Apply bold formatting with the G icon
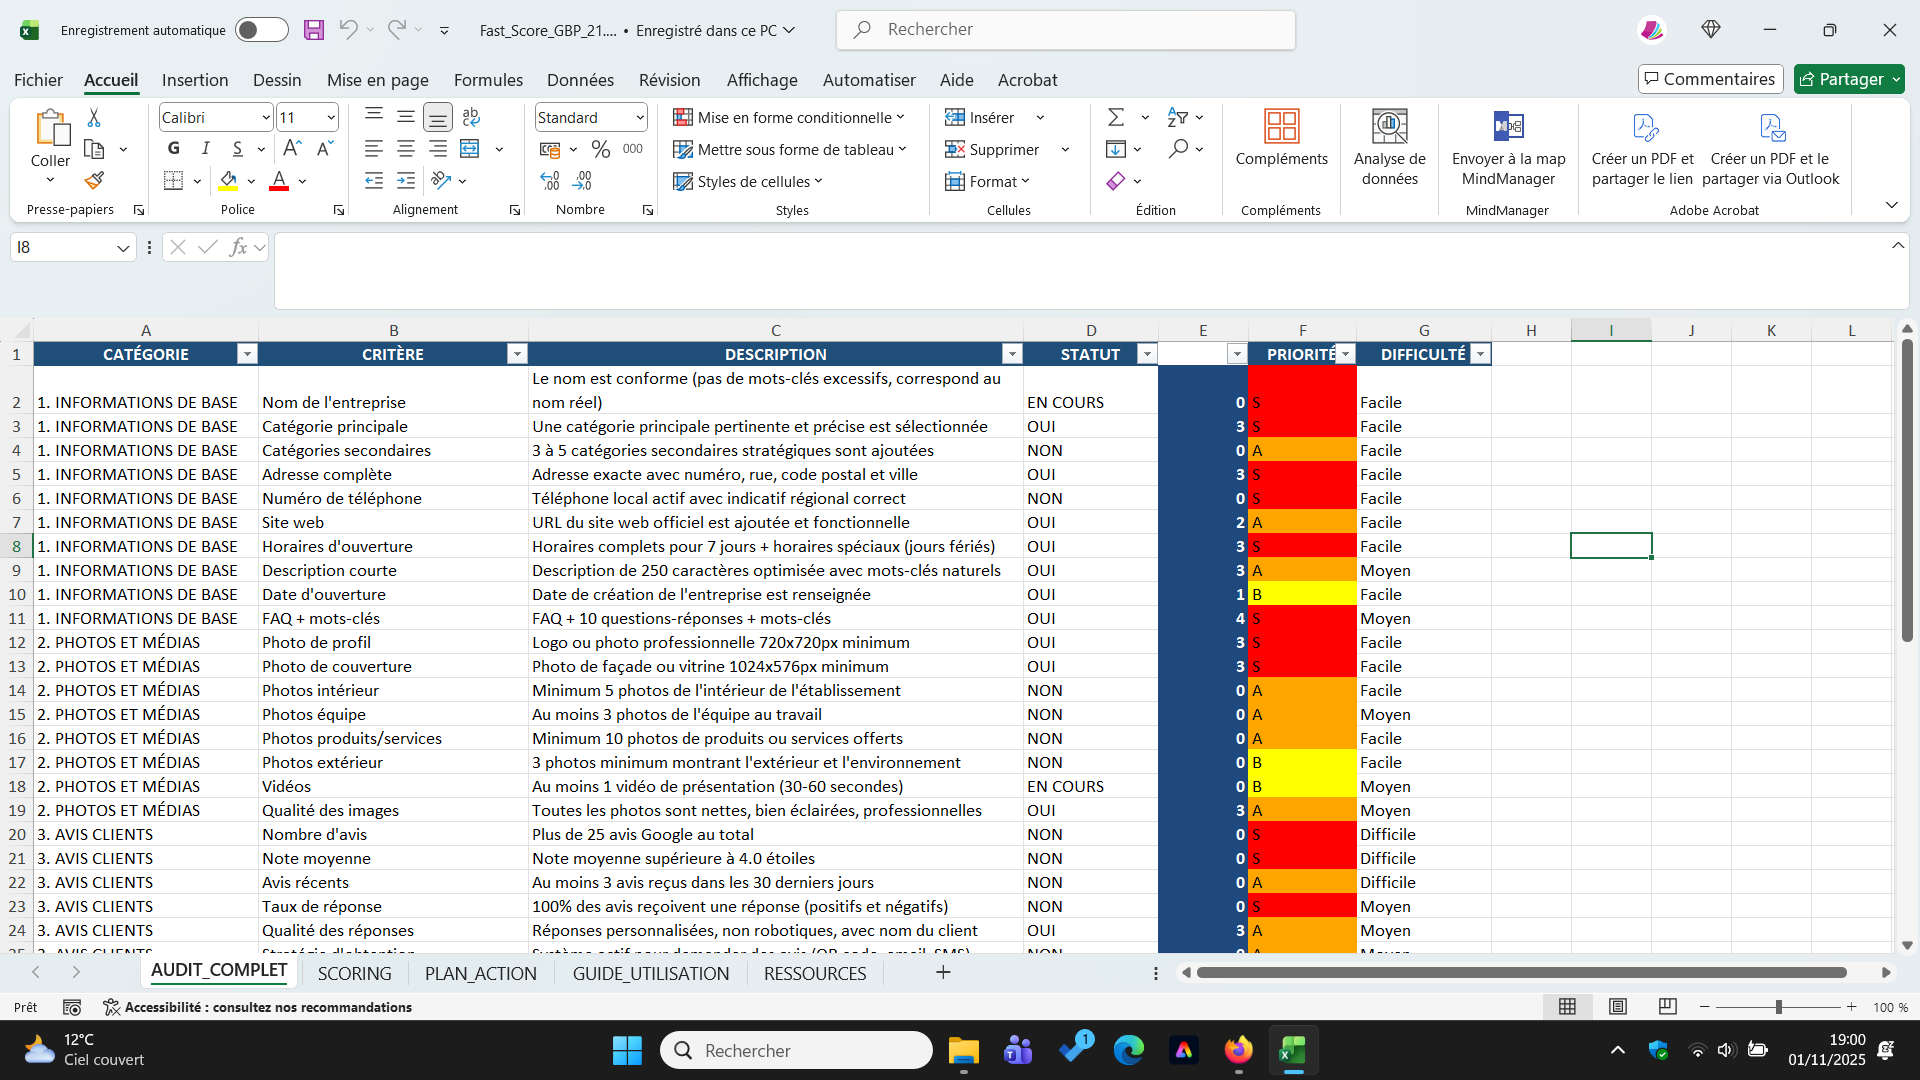 (x=173, y=148)
